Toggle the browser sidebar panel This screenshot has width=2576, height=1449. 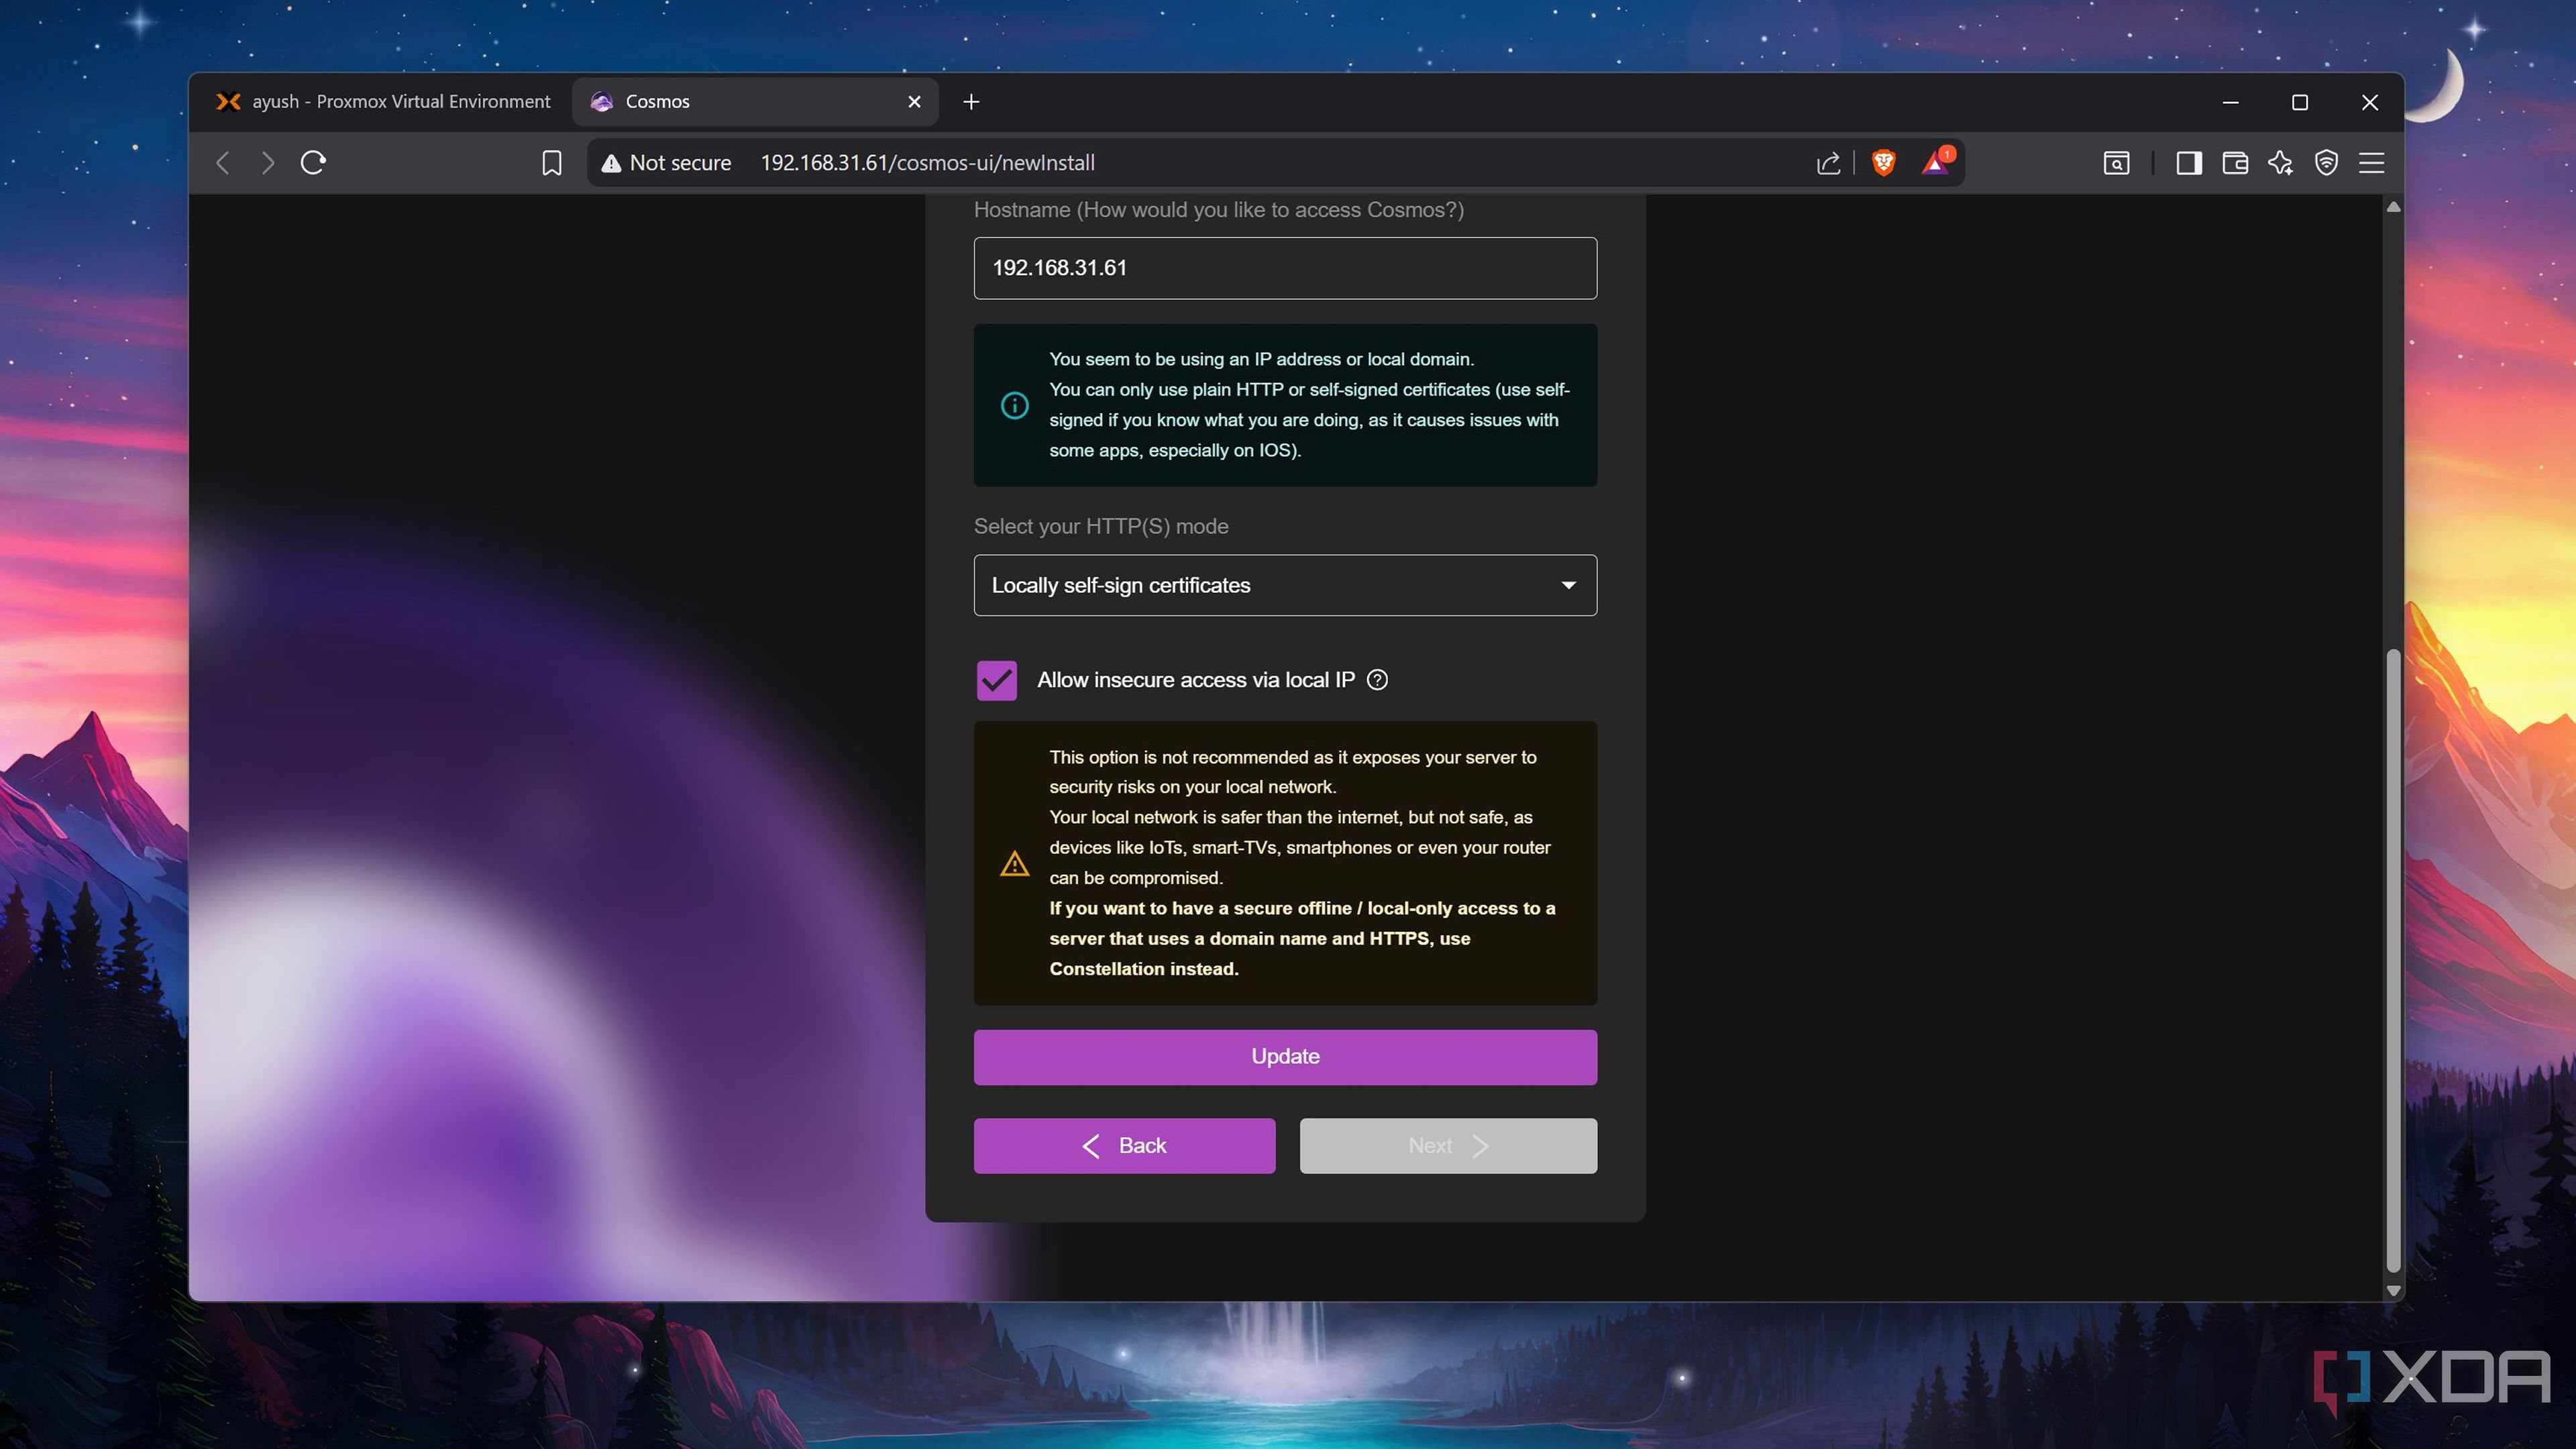click(x=2189, y=163)
